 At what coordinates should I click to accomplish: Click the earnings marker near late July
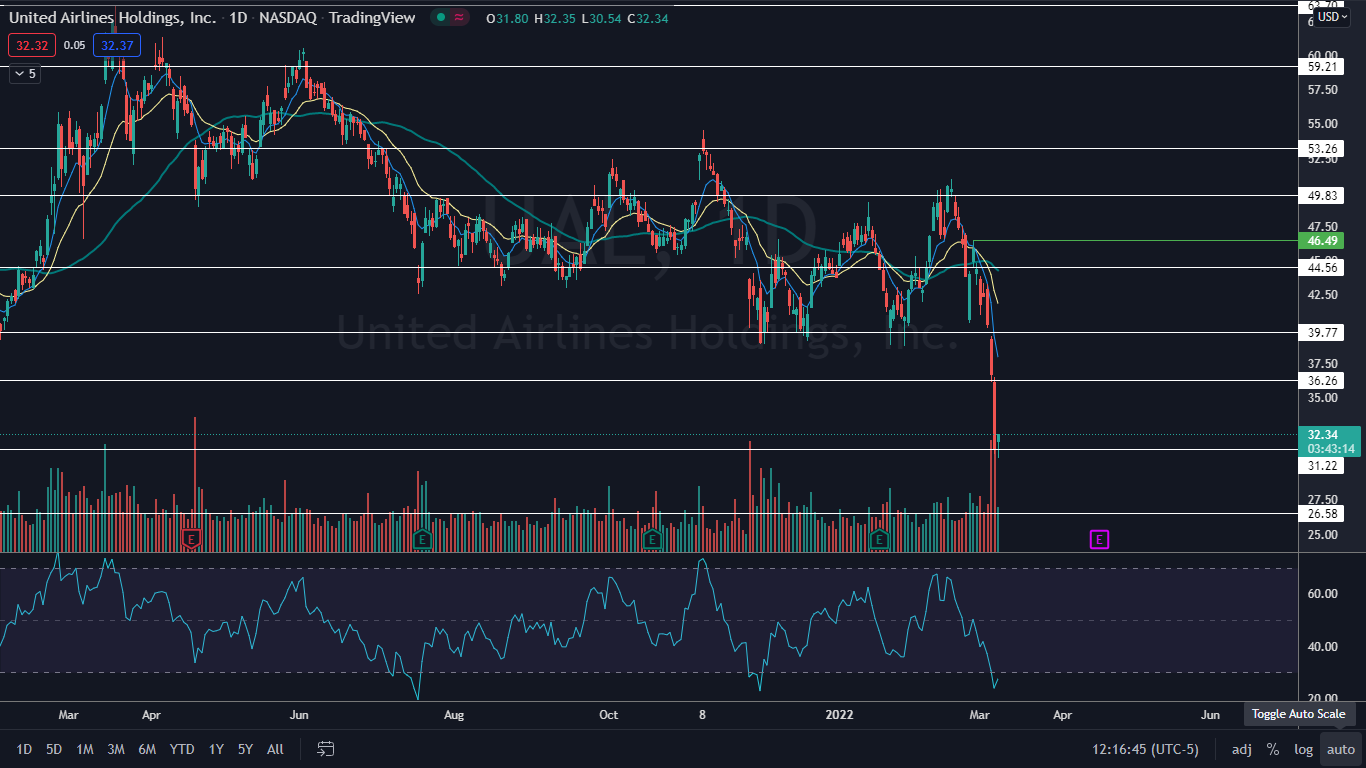click(421, 540)
